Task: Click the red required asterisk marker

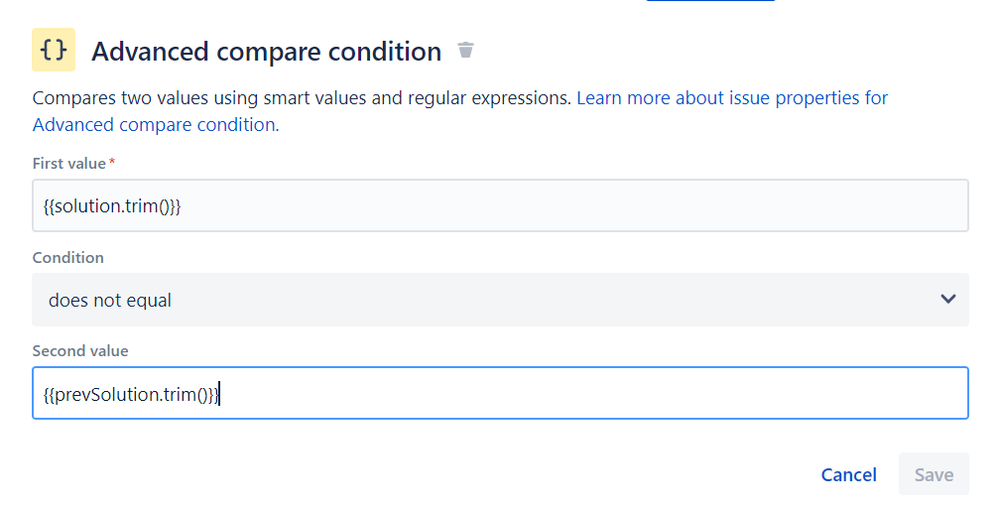Action: 112,161
